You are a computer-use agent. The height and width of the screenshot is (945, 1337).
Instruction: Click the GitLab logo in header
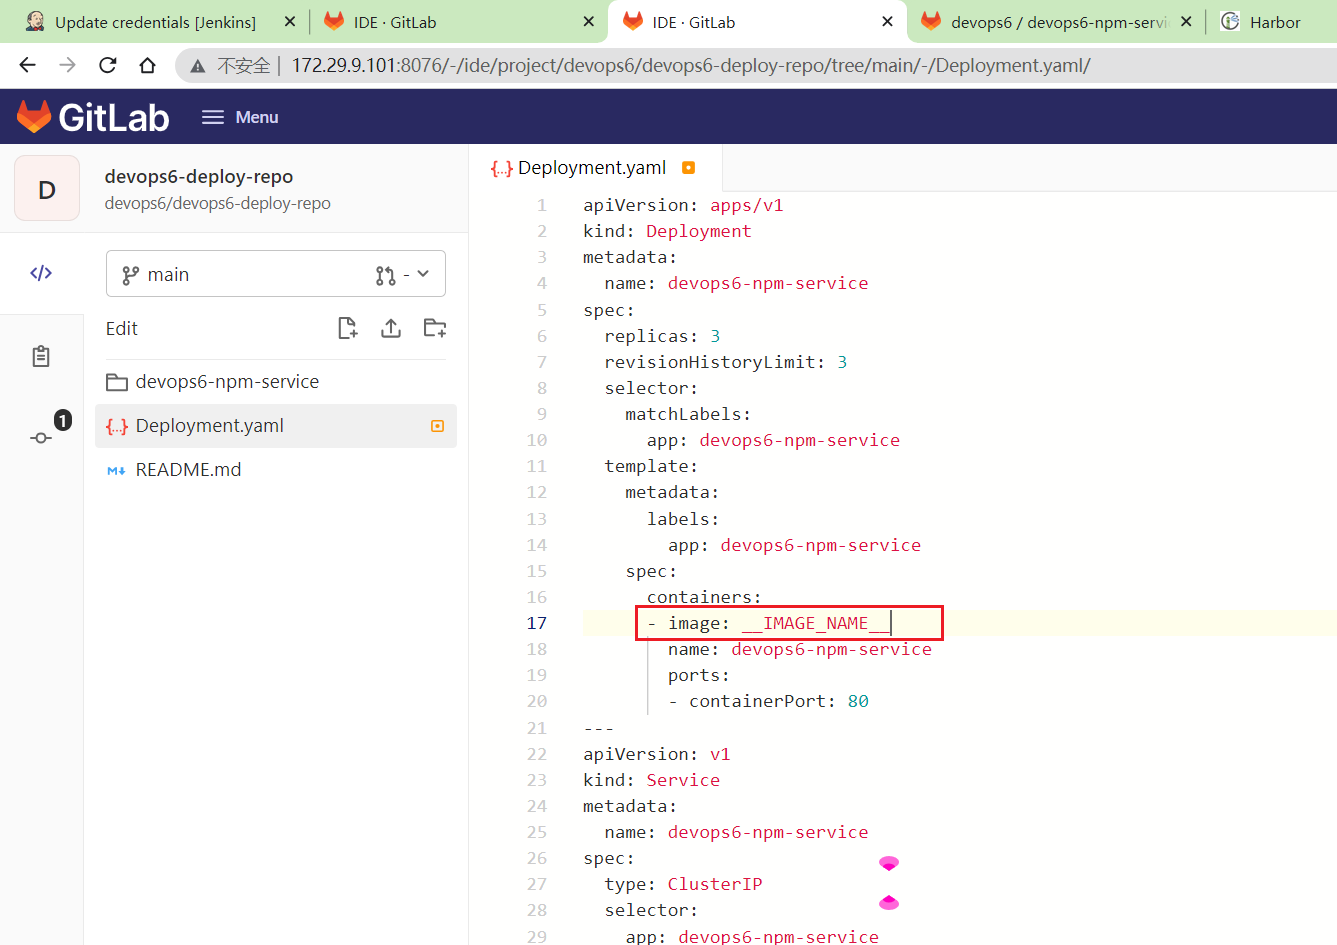[93, 117]
